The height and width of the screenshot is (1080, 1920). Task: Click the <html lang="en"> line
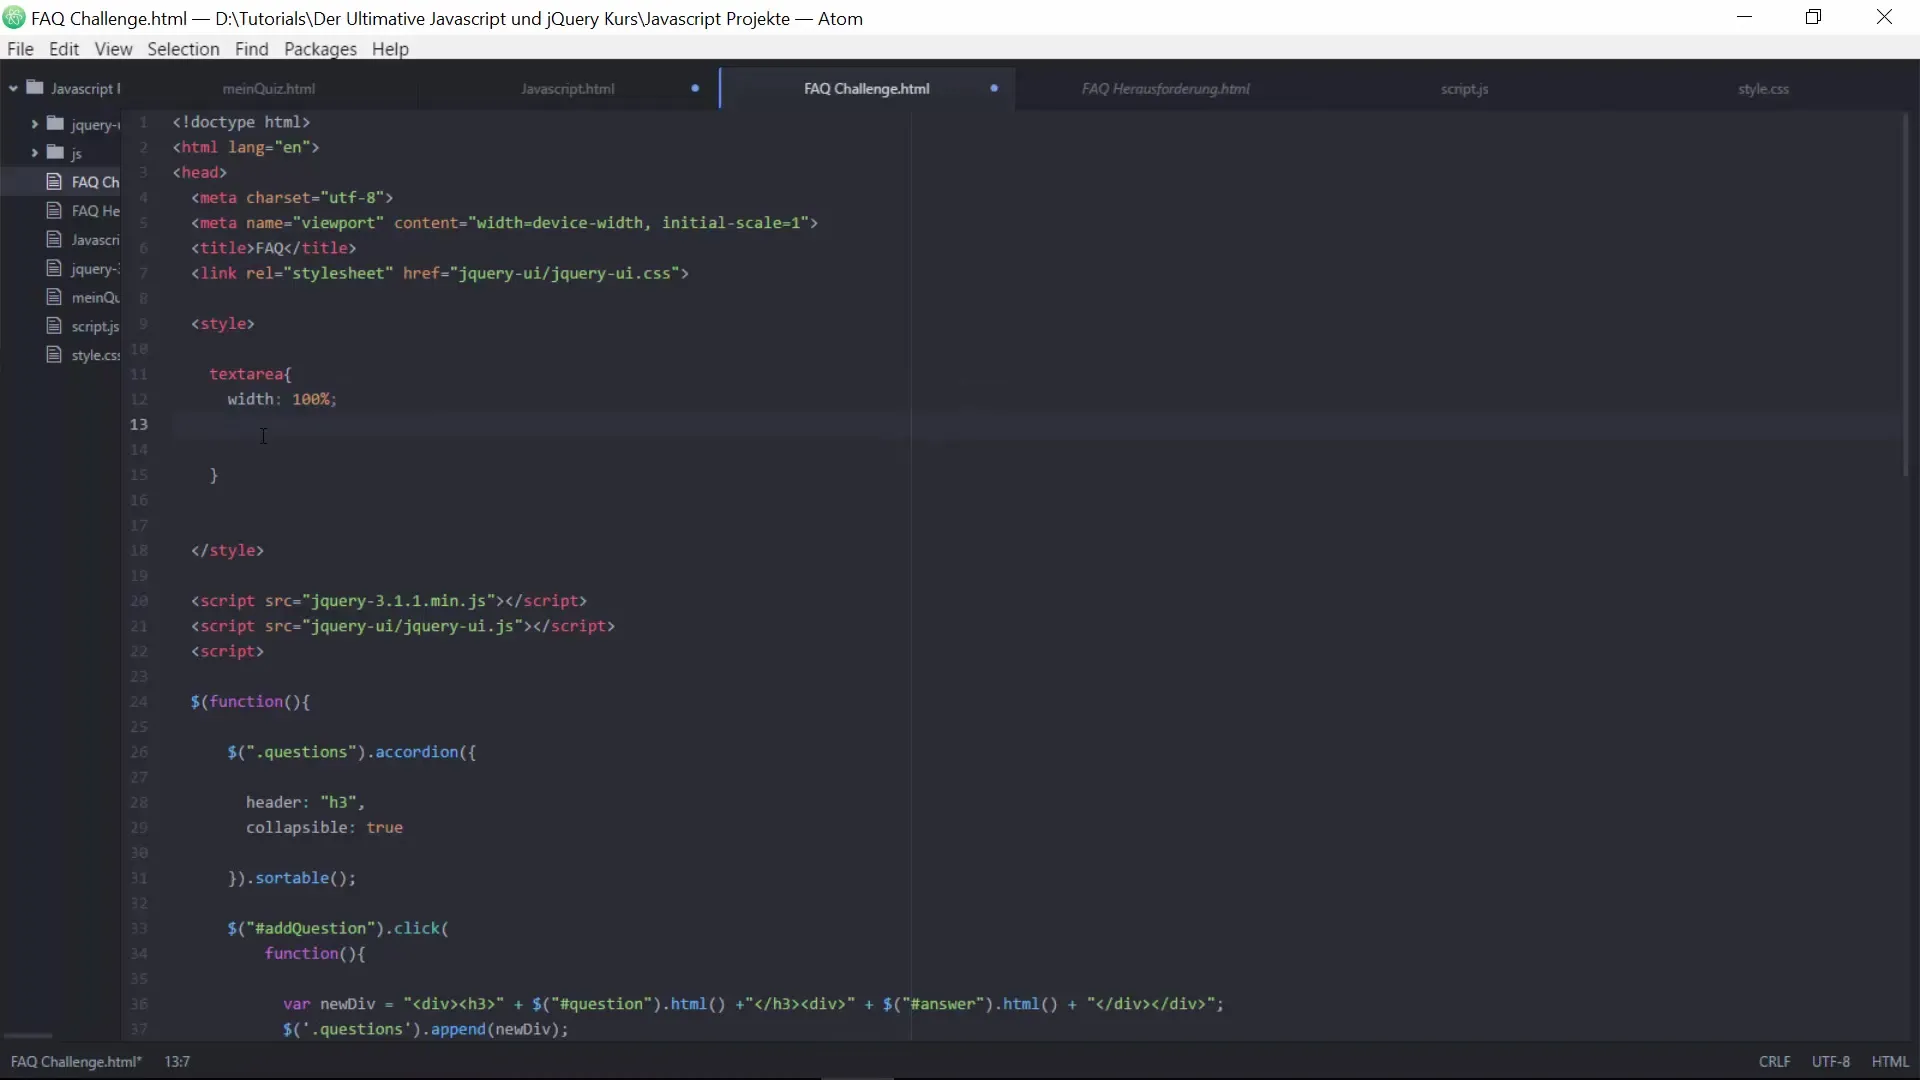click(x=246, y=147)
